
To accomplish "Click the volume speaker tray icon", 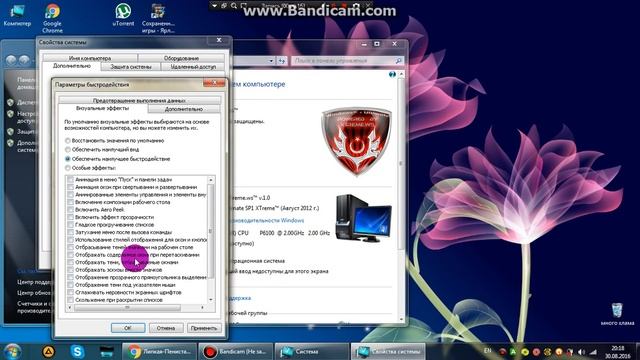I will [x=581, y=351].
